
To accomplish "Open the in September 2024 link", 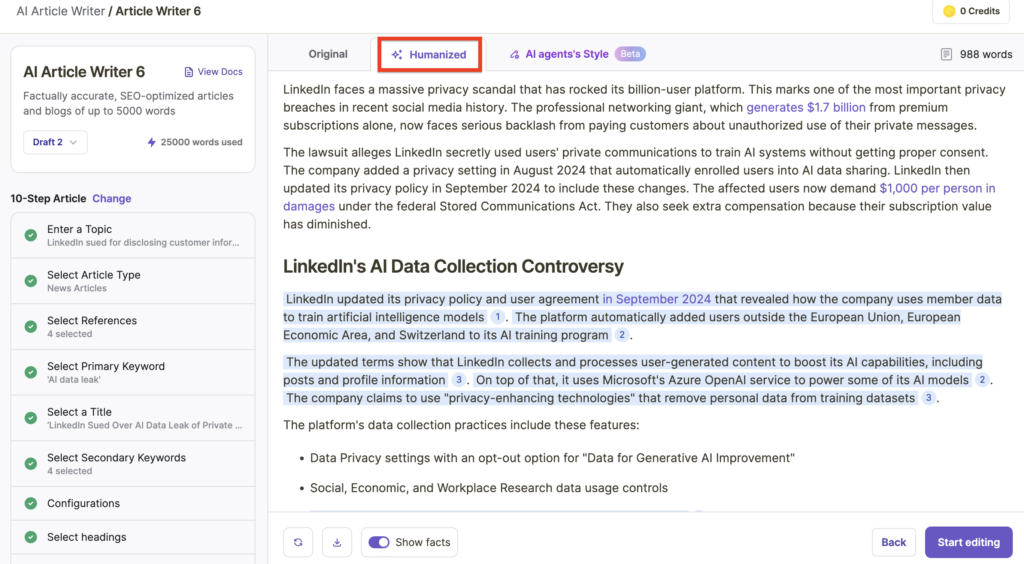I will [x=656, y=299].
